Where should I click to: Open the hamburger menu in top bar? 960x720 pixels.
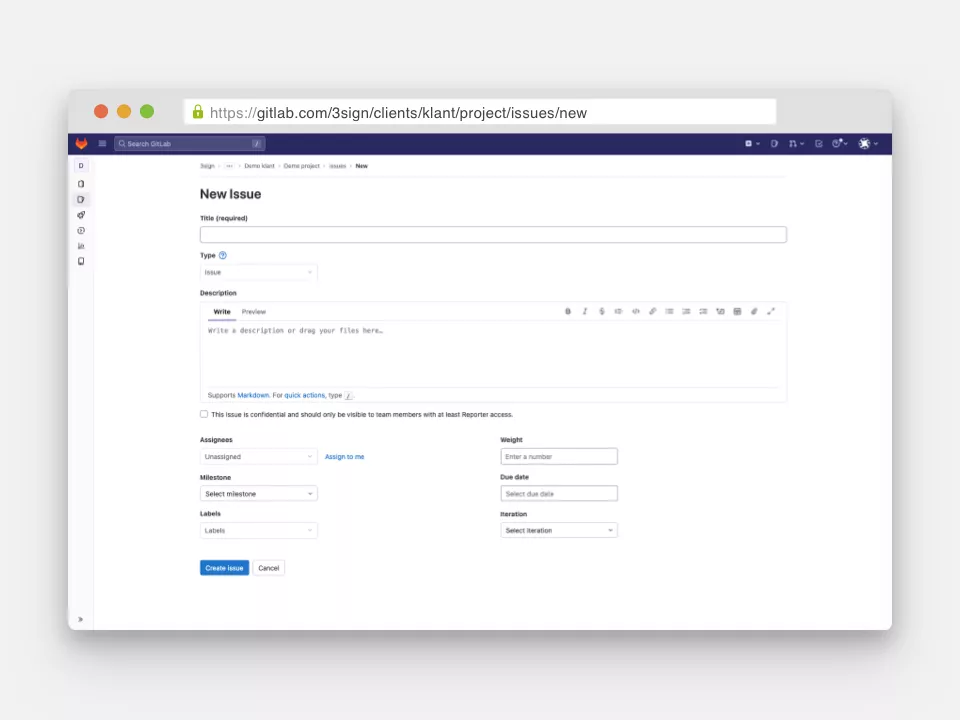click(x=102, y=144)
